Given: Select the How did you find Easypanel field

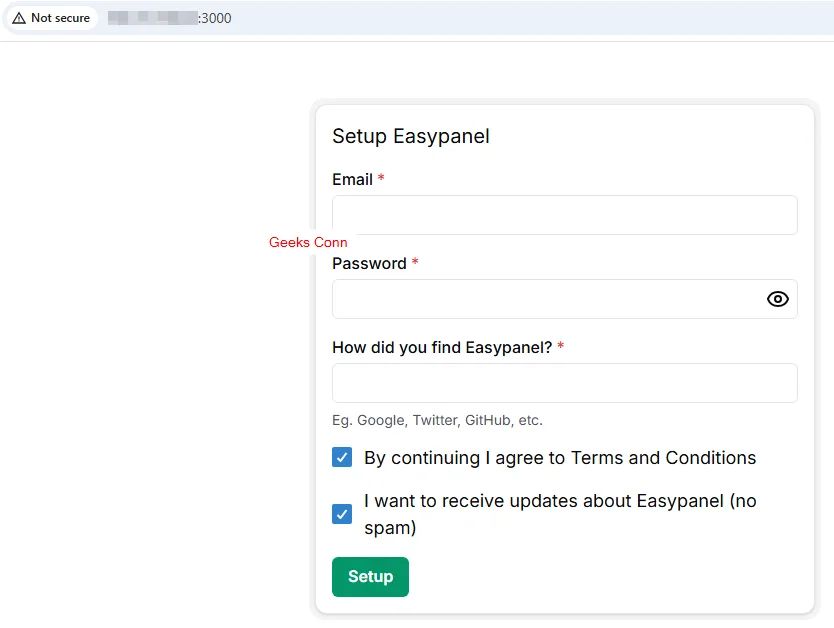Looking at the screenshot, I should (x=564, y=383).
